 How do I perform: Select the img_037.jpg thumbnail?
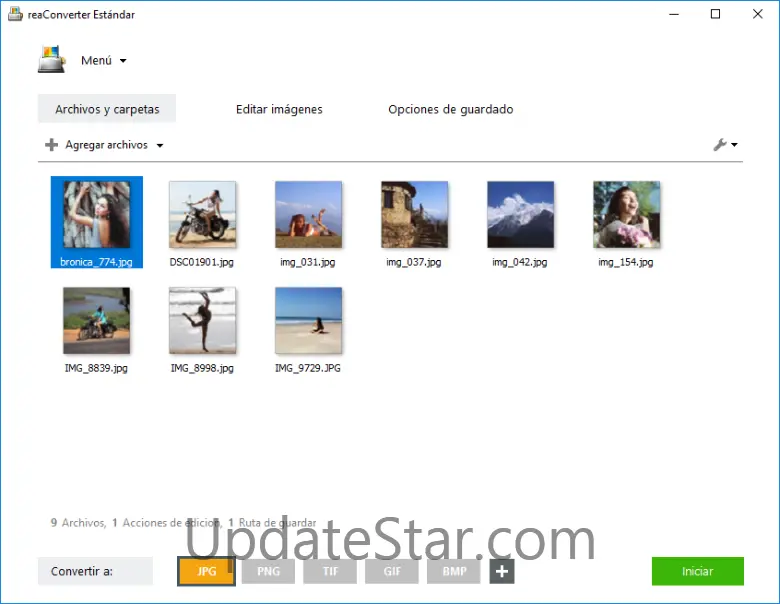pos(414,214)
